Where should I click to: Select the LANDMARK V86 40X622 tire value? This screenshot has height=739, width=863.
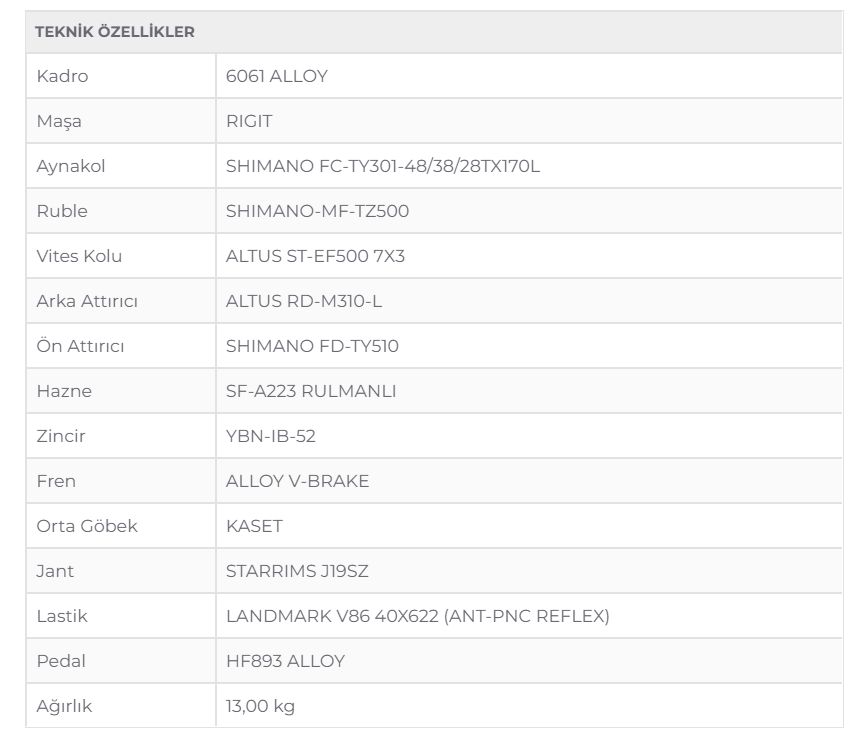click(x=418, y=616)
